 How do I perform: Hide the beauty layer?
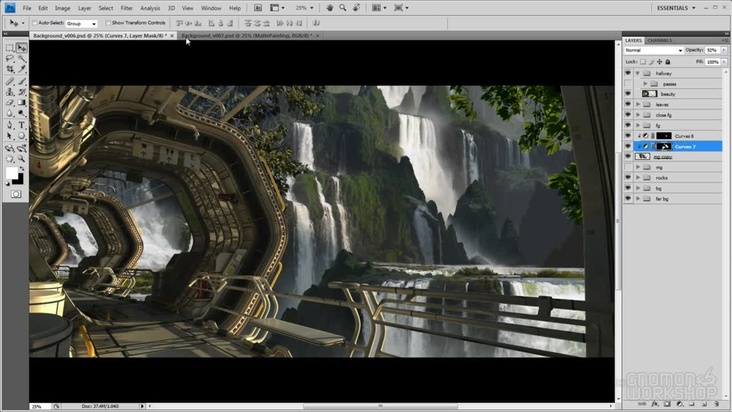point(628,94)
